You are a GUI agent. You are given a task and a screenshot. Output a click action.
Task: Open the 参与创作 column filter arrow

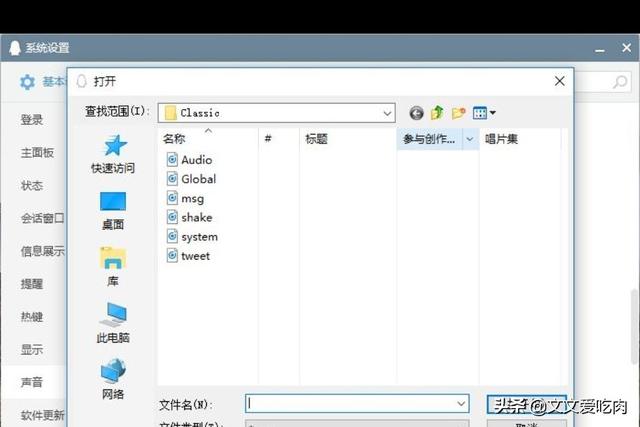coord(470,139)
